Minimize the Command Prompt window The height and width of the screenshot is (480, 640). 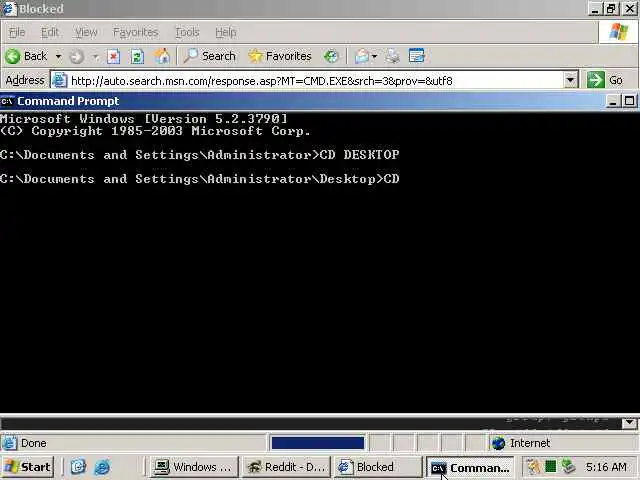coord(612,101)
